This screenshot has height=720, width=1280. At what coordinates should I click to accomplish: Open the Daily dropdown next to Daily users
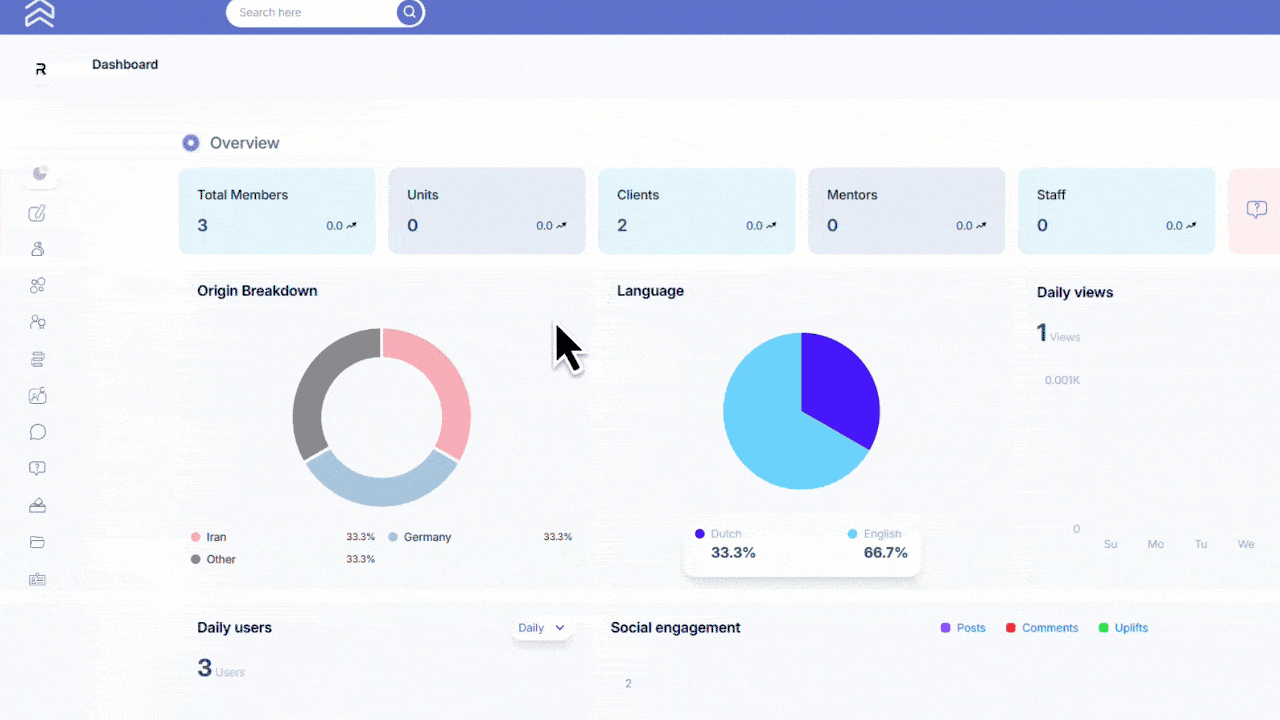(541, 627)
